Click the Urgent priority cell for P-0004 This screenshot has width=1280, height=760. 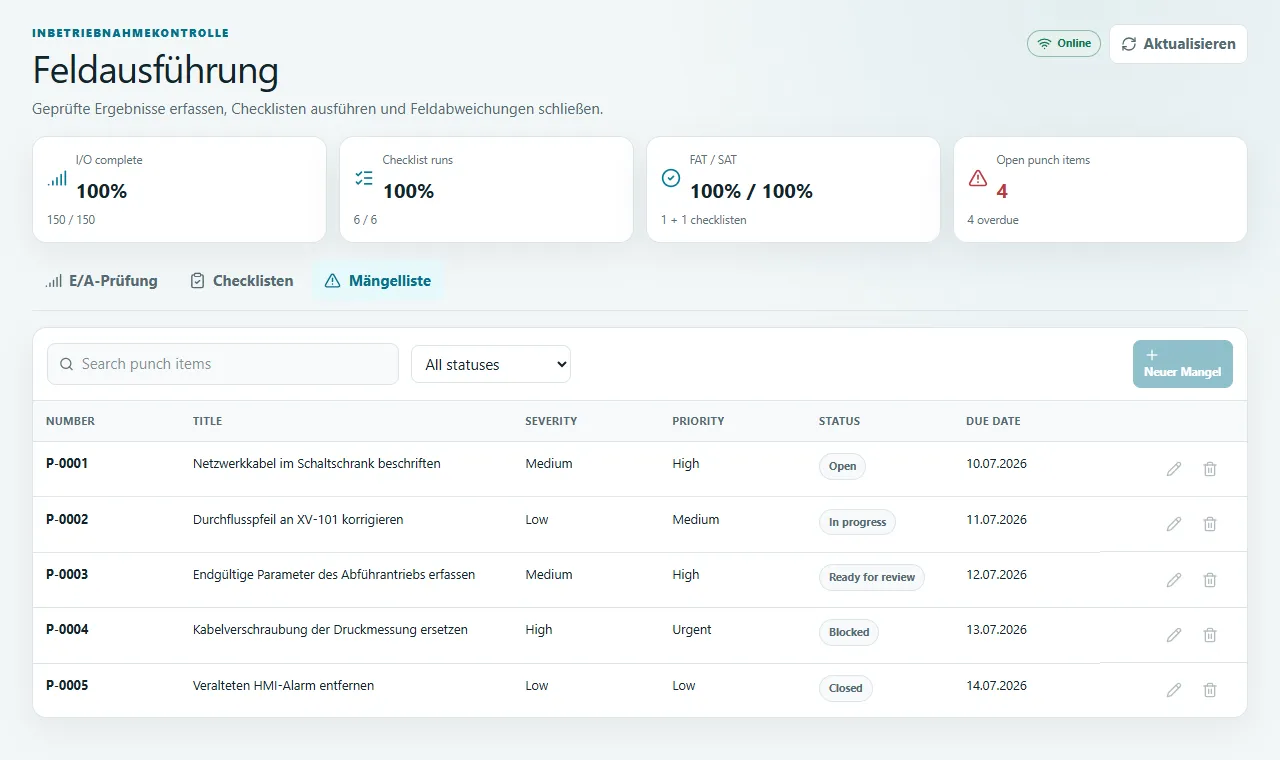[x=692, y=630]
